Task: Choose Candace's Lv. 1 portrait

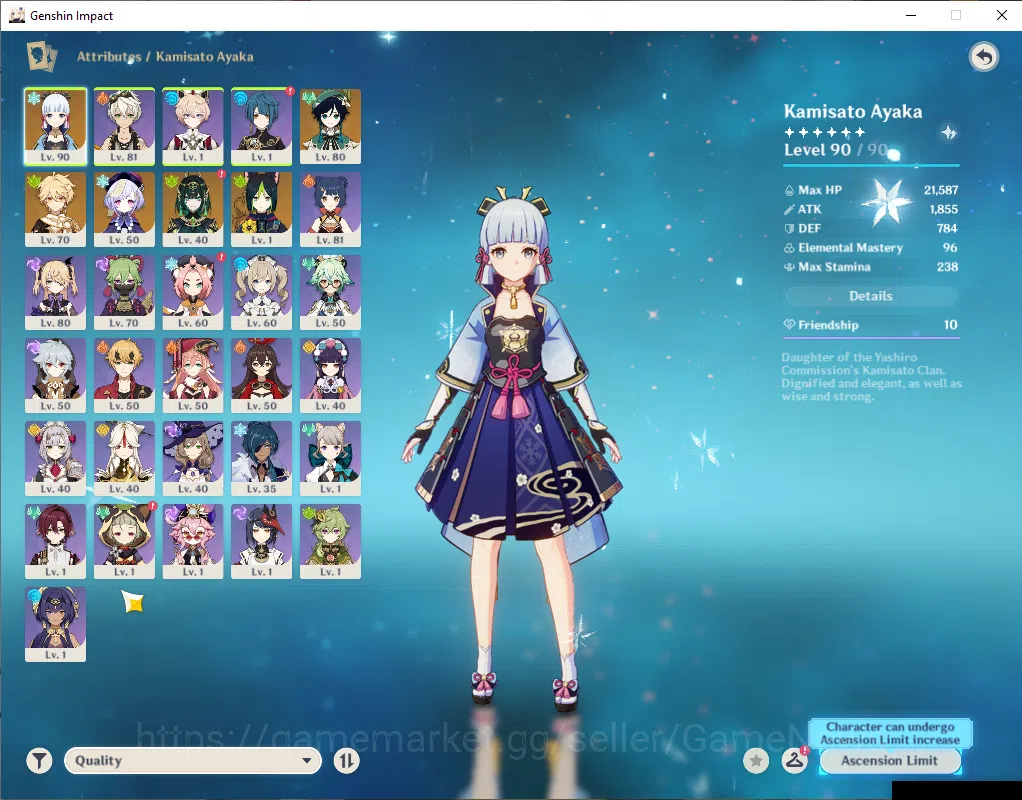Action: point(55,624)
